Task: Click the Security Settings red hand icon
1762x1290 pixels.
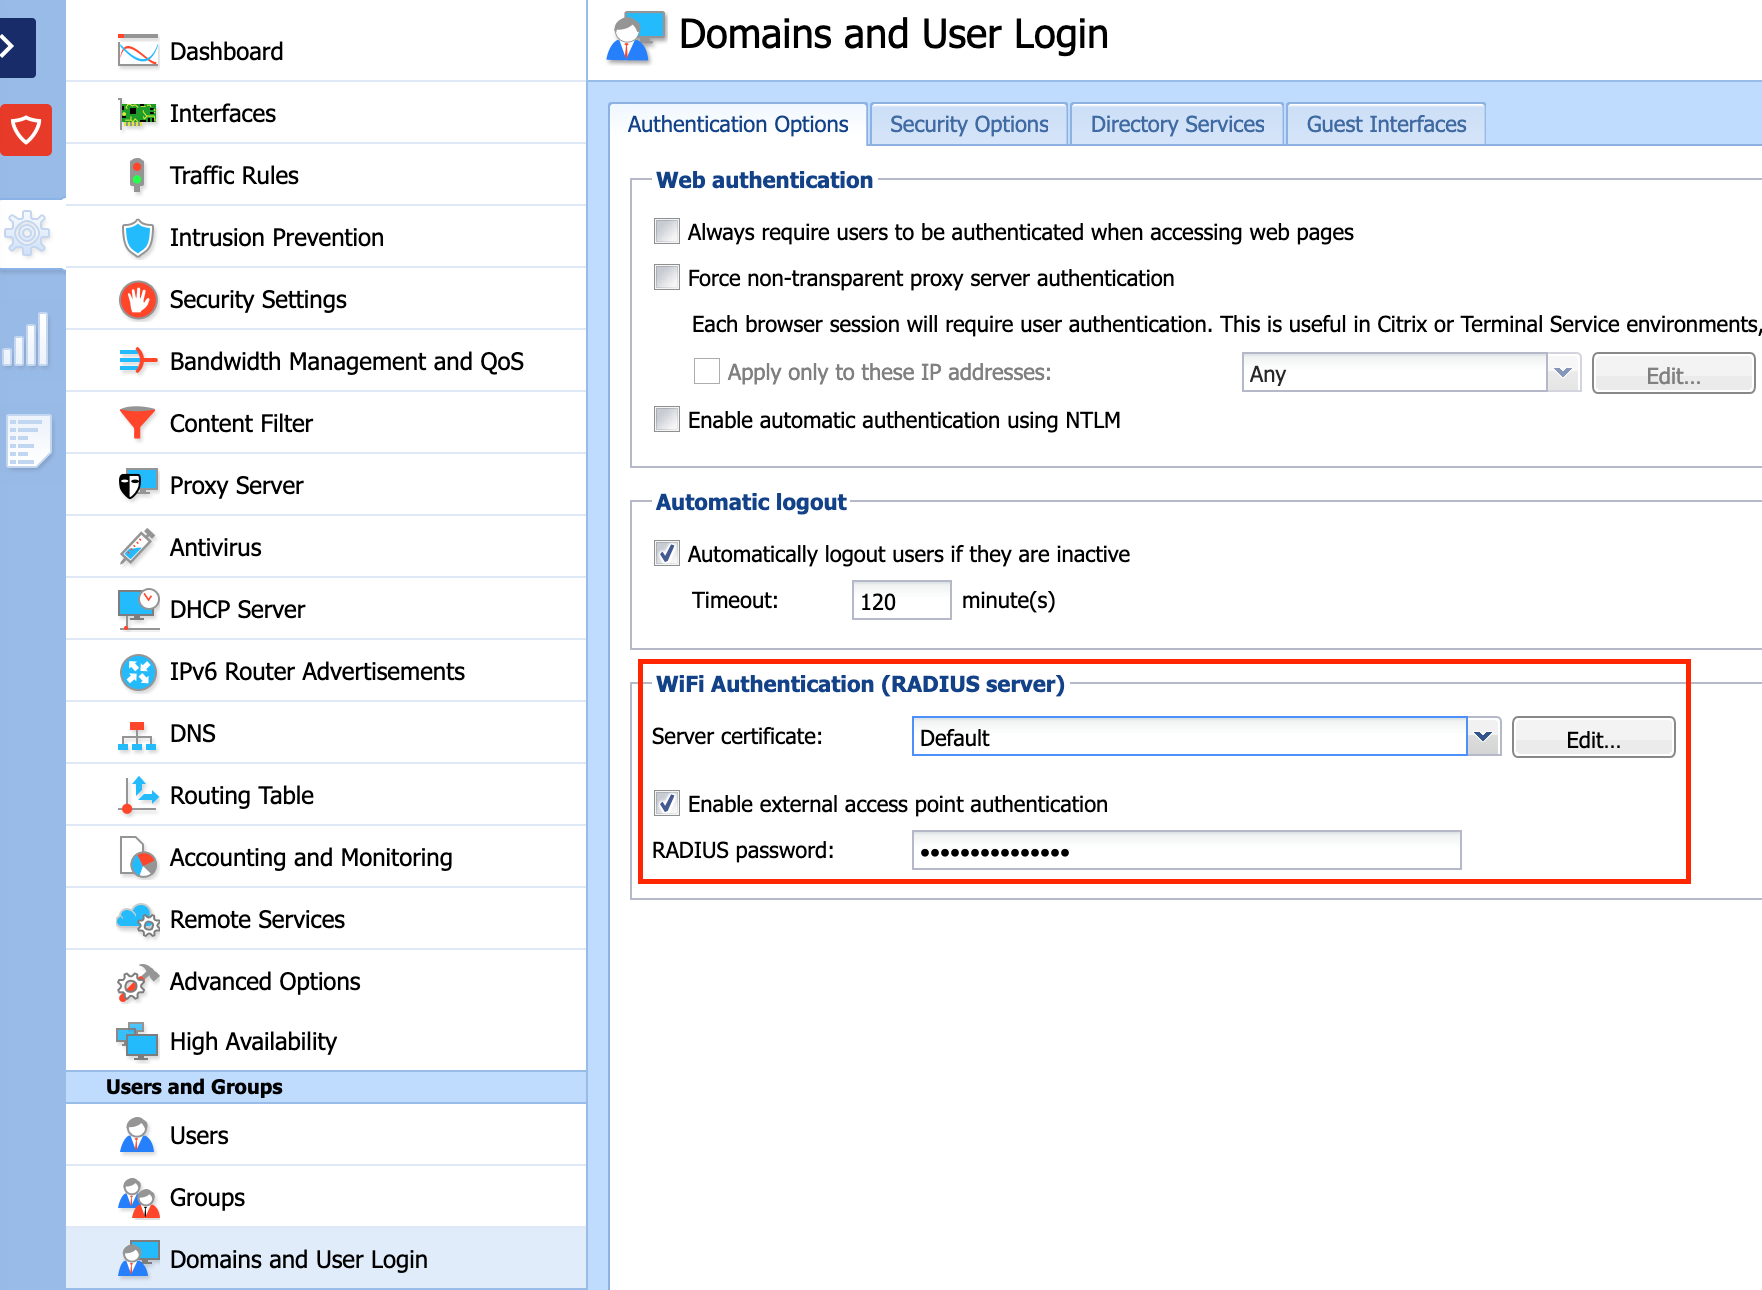Action: coord(137,300)
